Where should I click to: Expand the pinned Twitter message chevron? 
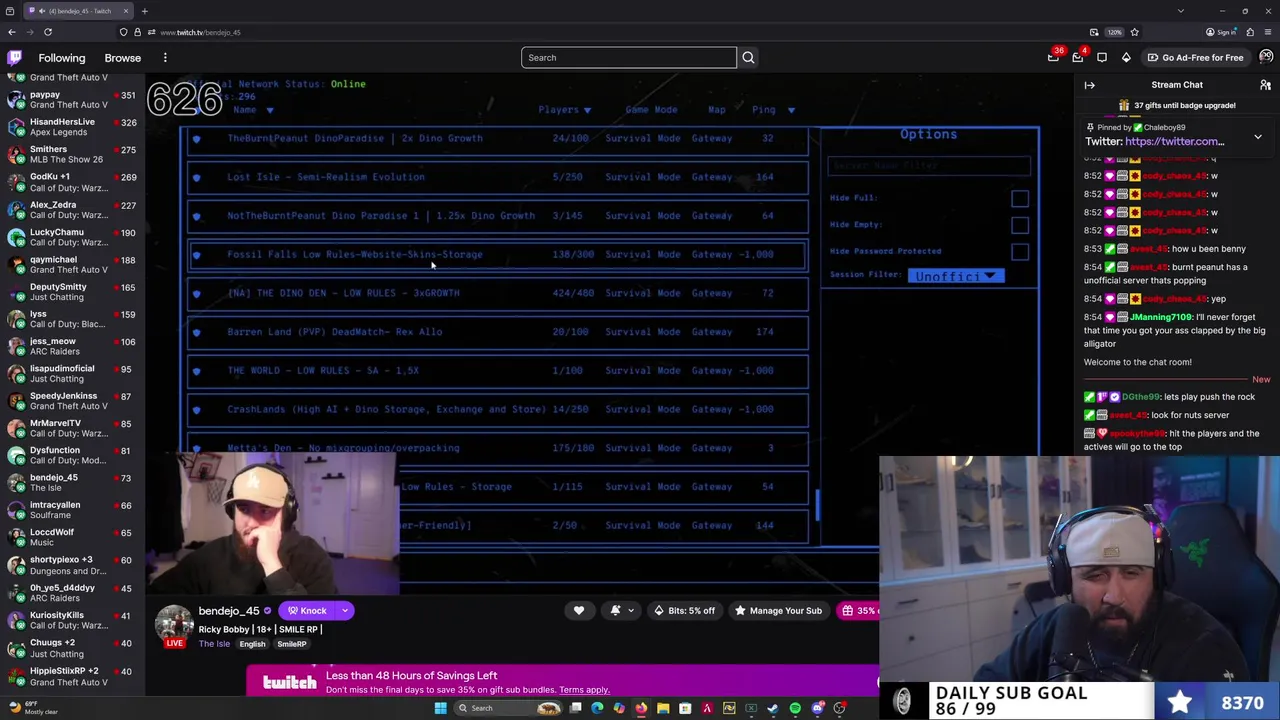(x=1258, y=136)
